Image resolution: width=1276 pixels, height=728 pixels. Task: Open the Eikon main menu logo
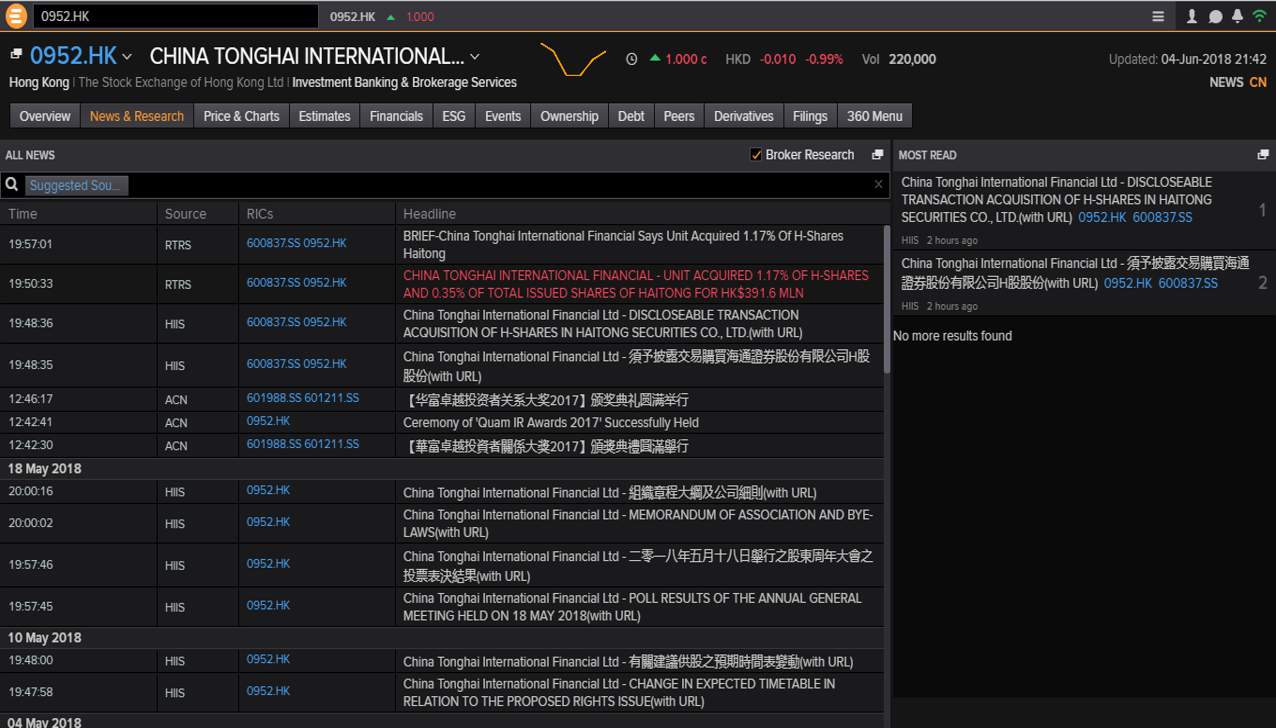16,16
